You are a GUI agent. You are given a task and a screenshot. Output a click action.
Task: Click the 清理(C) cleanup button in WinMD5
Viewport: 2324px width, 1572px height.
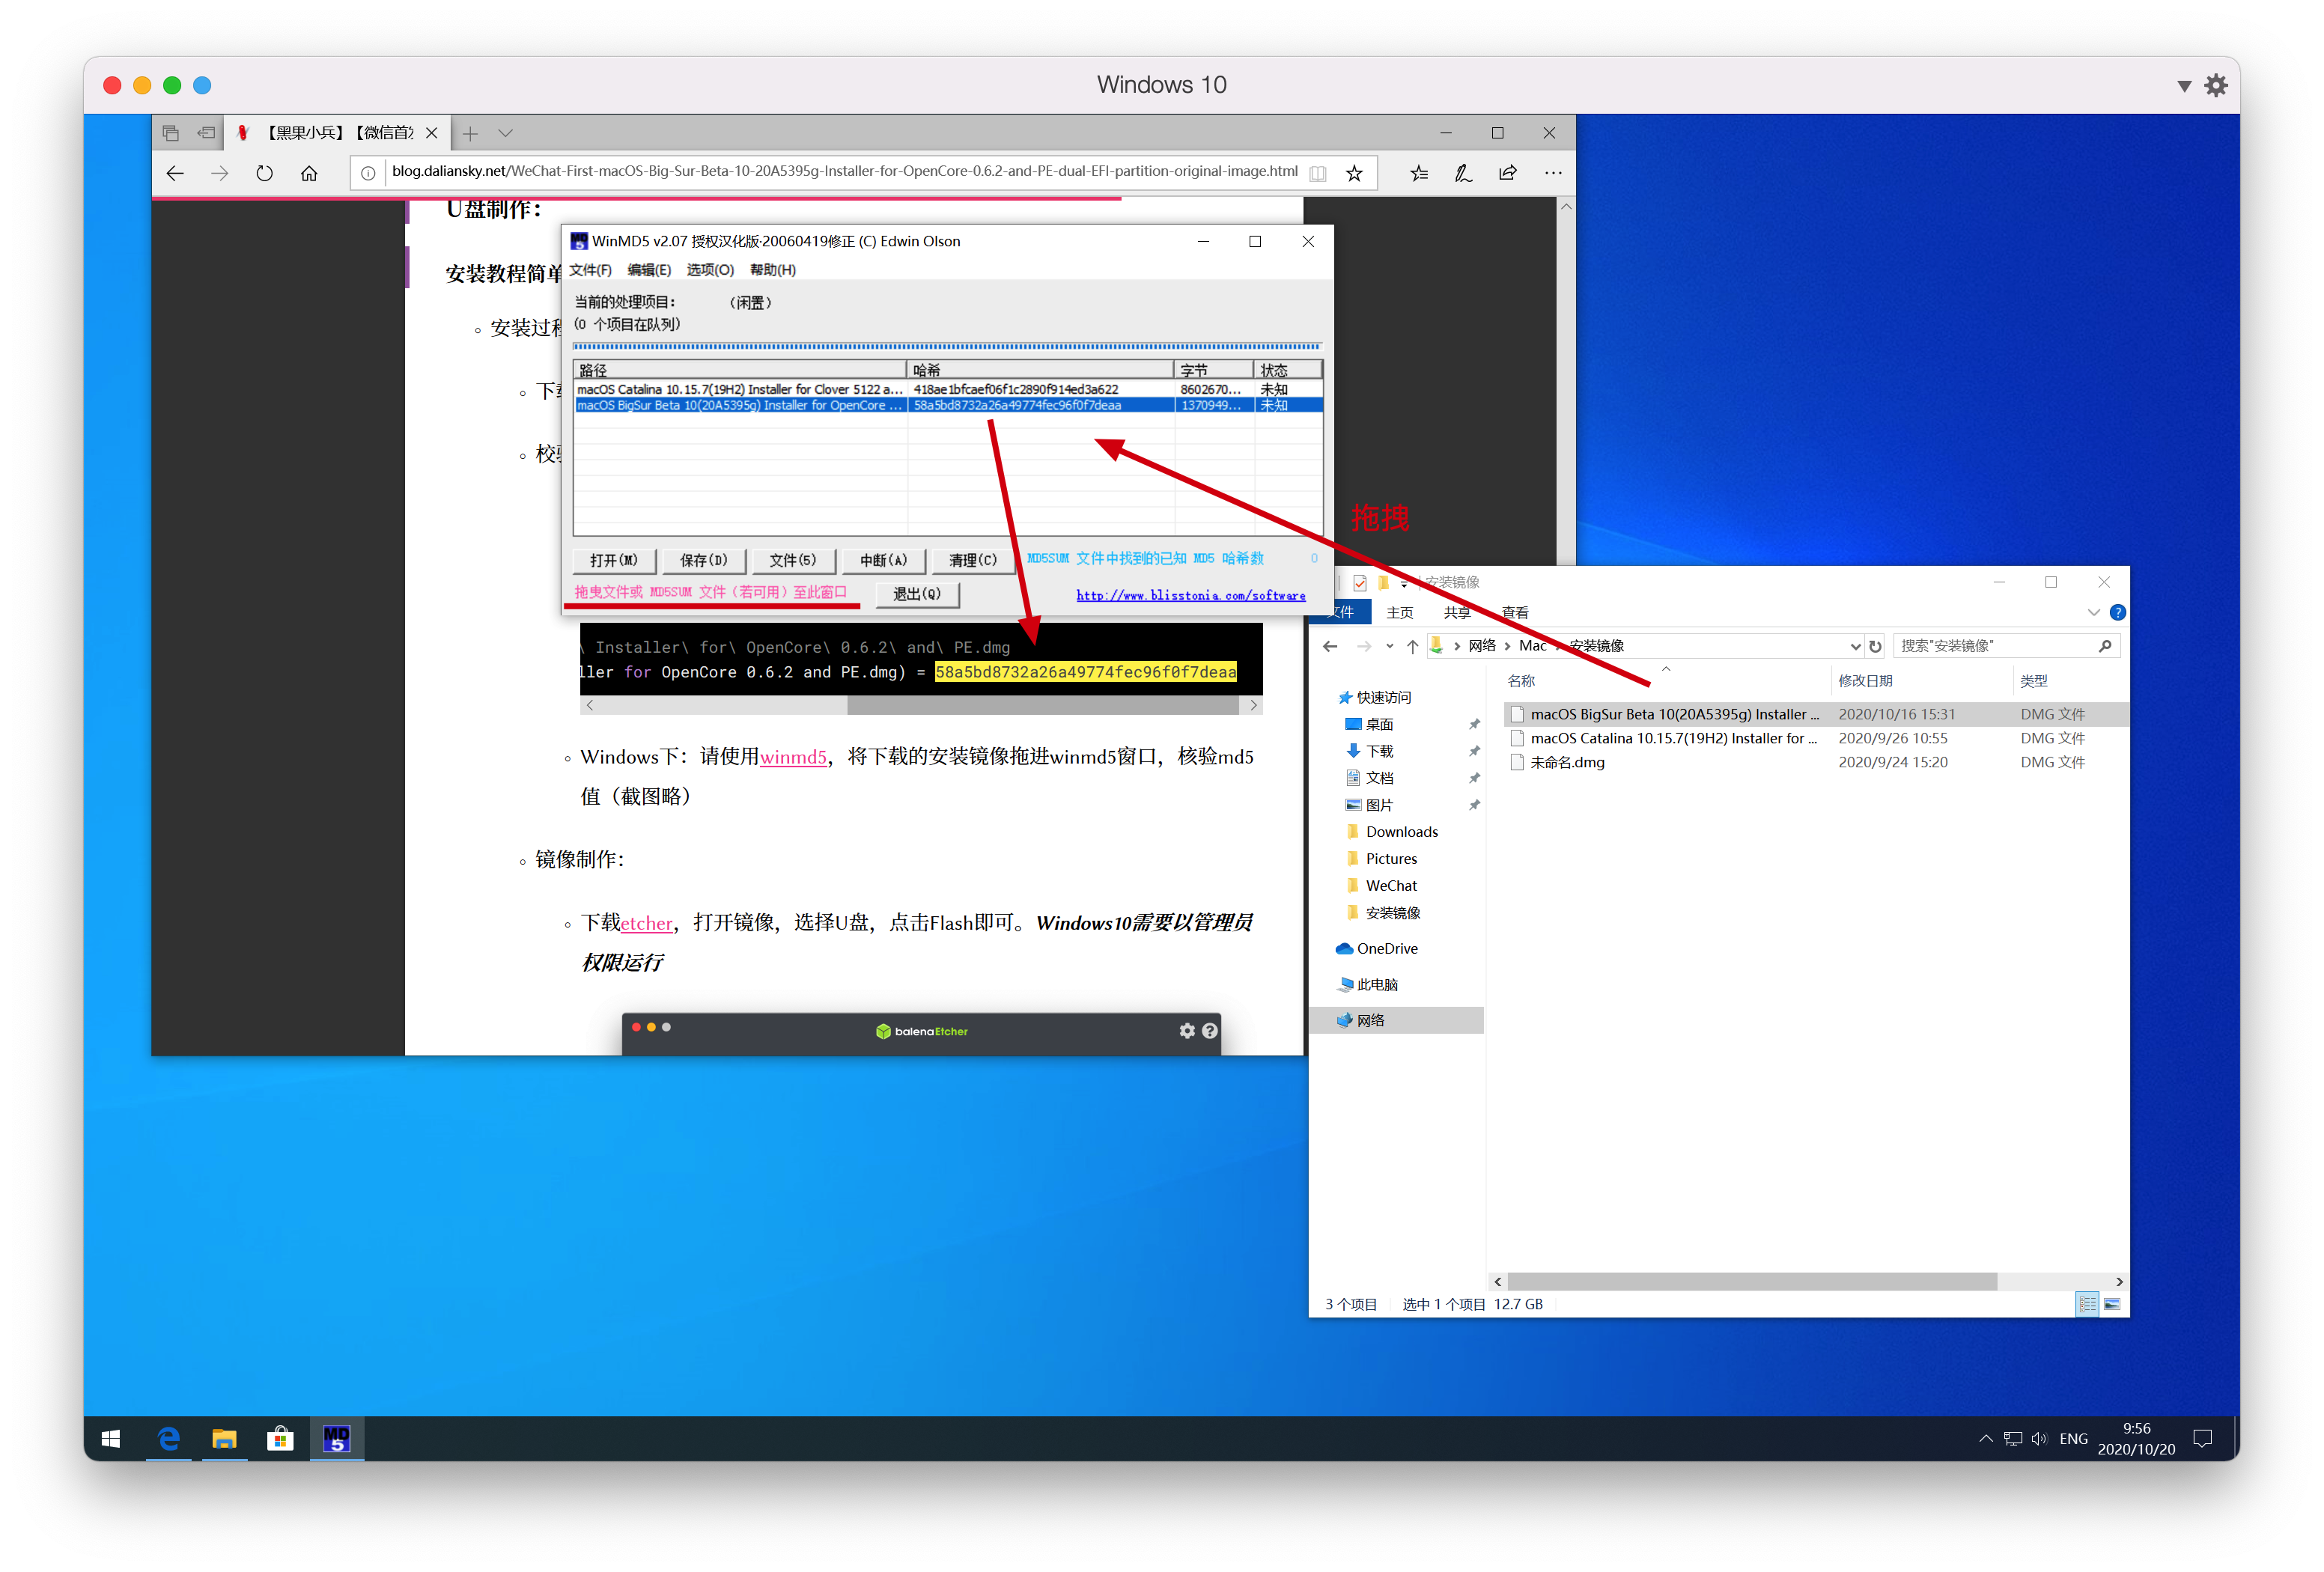tap(973, 560)
